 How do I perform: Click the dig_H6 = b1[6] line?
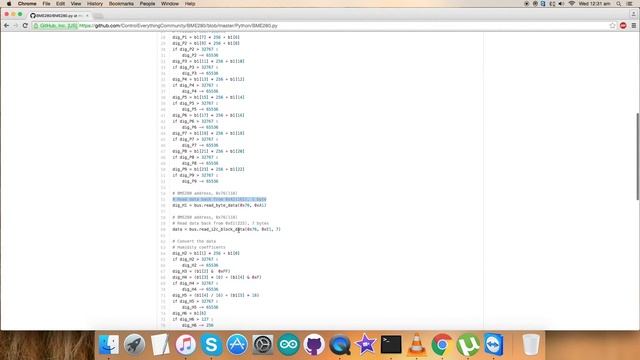pos(189,313)
